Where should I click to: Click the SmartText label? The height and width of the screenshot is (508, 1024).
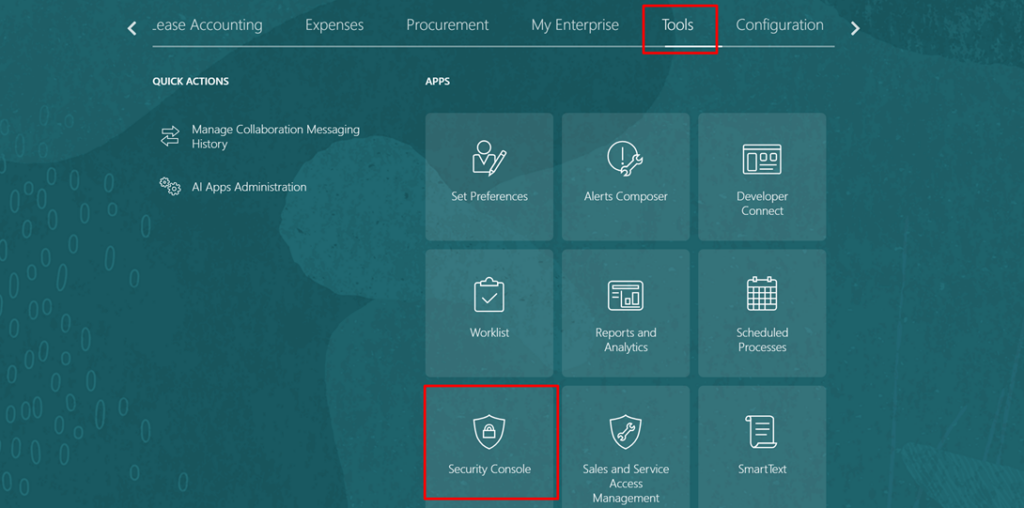pos(761,469)
